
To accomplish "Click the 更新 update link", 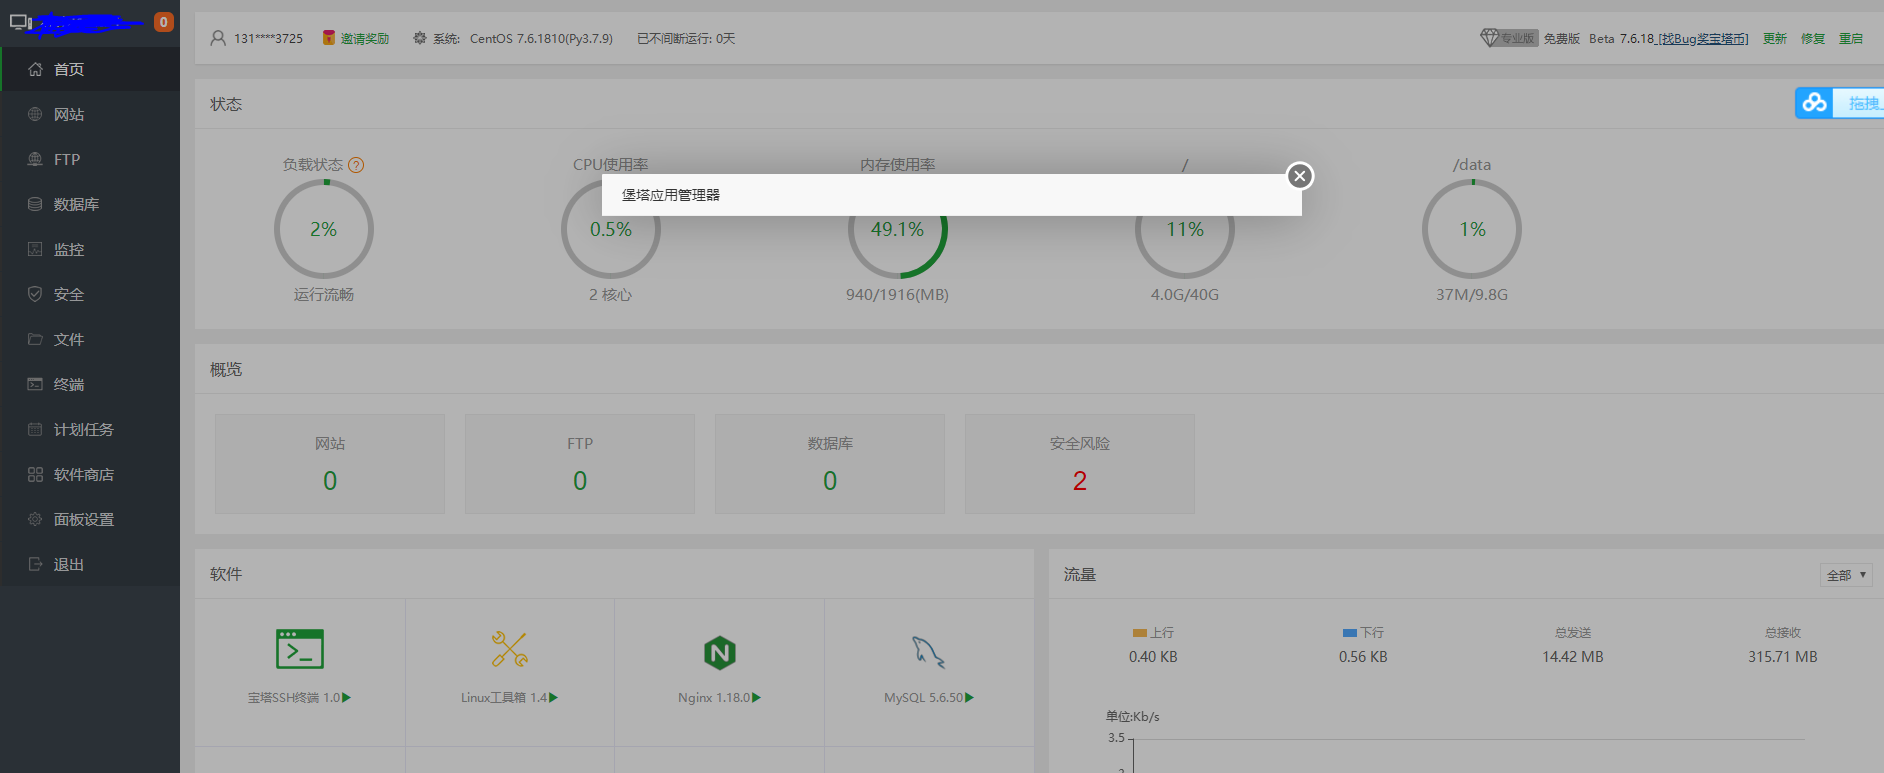I will pyautogui.click(x=1775, y=39).
